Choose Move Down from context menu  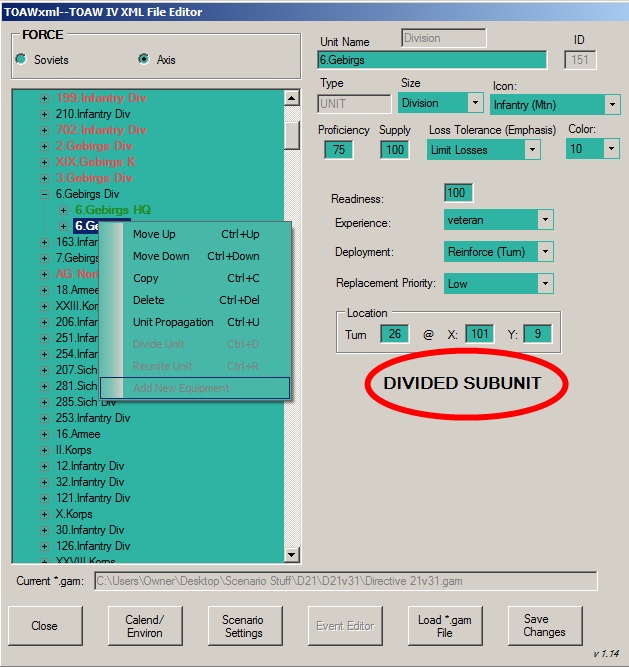(195, 256)
